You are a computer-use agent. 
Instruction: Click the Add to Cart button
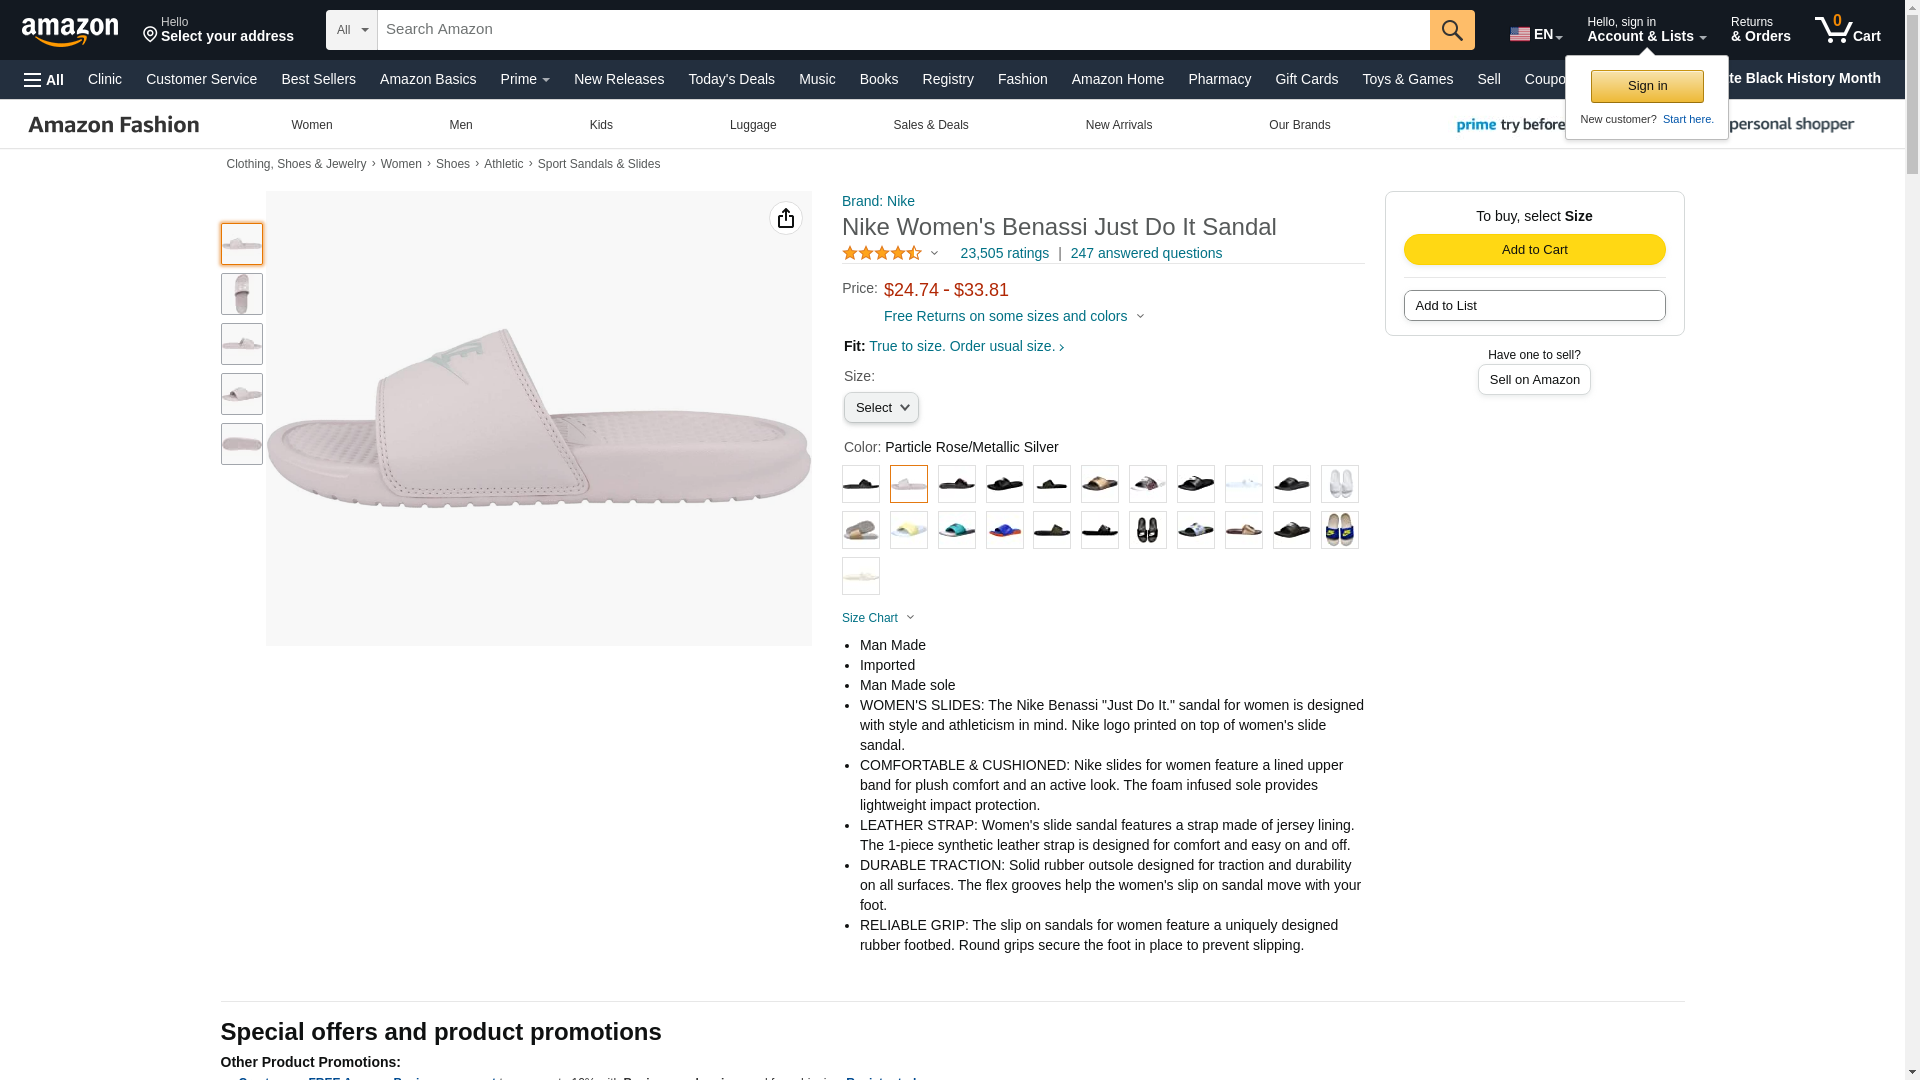1534,250
